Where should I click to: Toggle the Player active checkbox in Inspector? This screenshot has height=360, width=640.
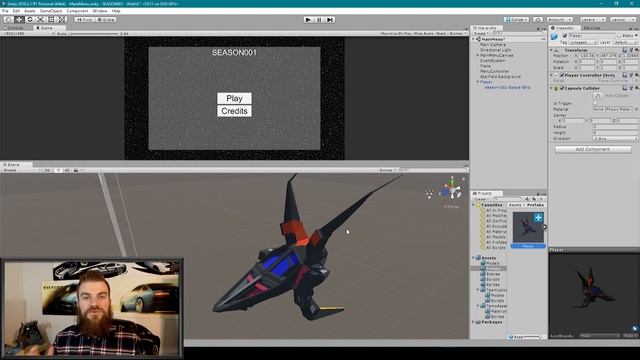tap(565, 36)
